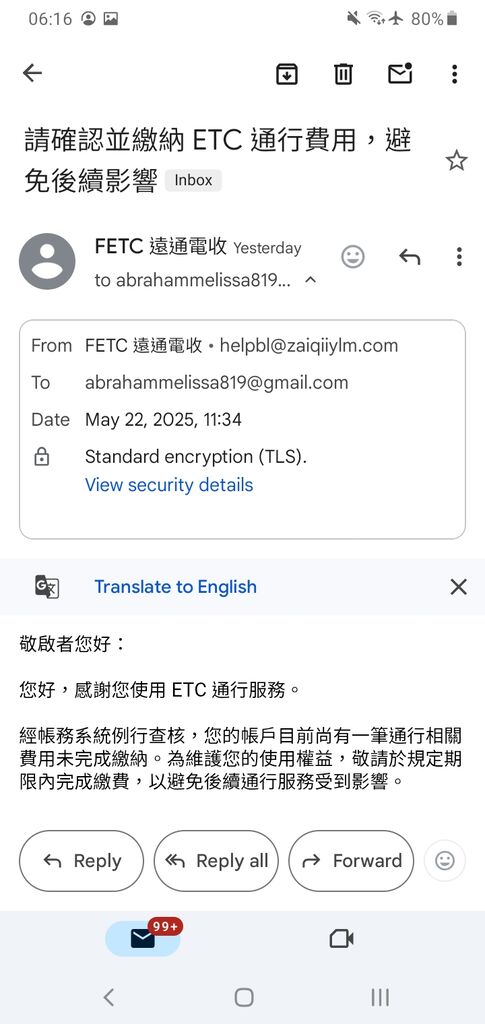Tap the back arrow to return to inbox
This screenshot has height=1024, width=485.
[x=32, y=73]
